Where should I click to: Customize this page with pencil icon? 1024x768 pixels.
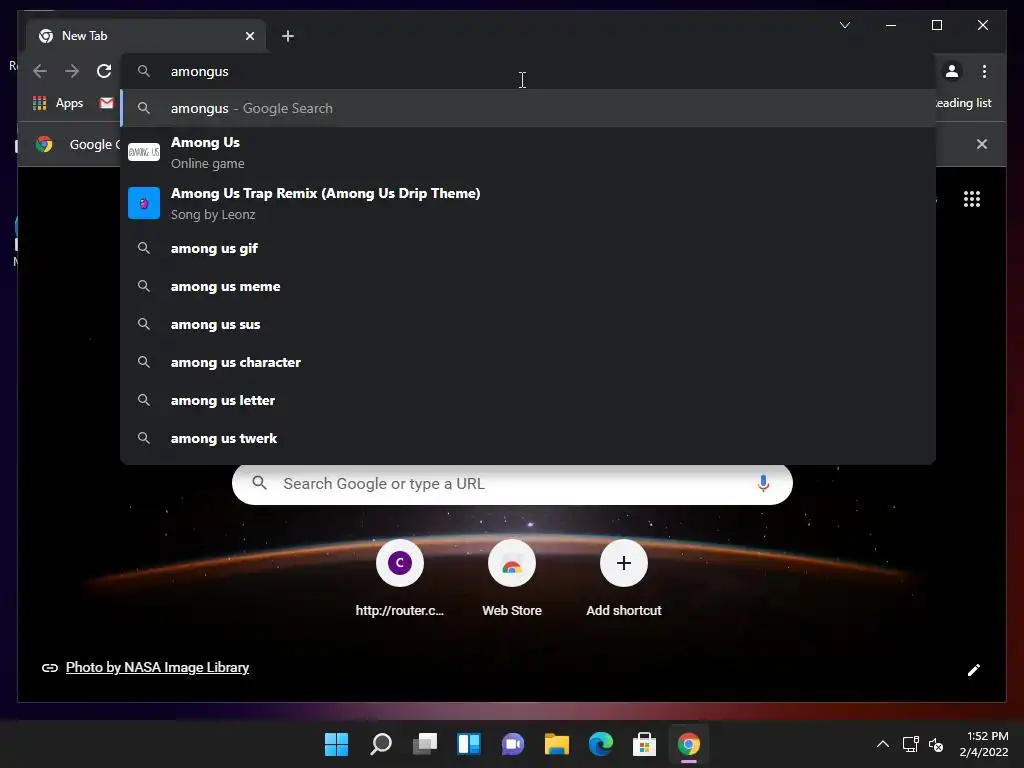pos(974,670)
